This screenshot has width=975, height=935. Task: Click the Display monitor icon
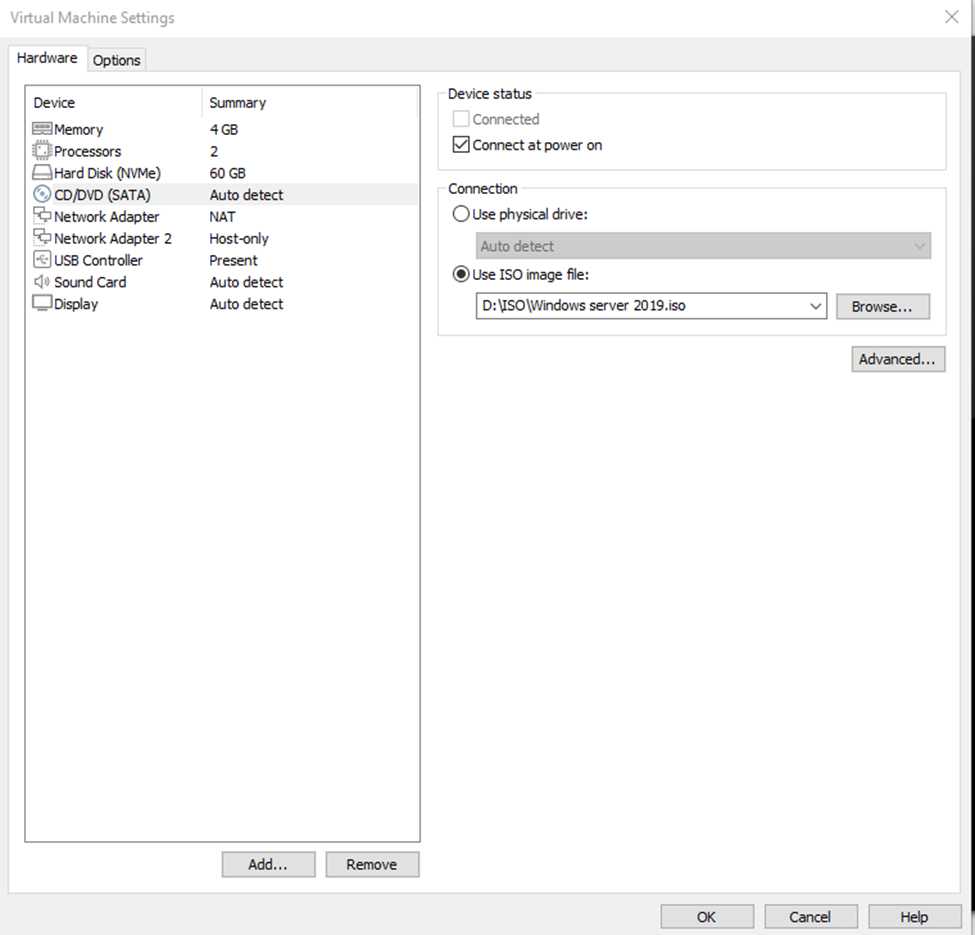click(x=42, y=303)
